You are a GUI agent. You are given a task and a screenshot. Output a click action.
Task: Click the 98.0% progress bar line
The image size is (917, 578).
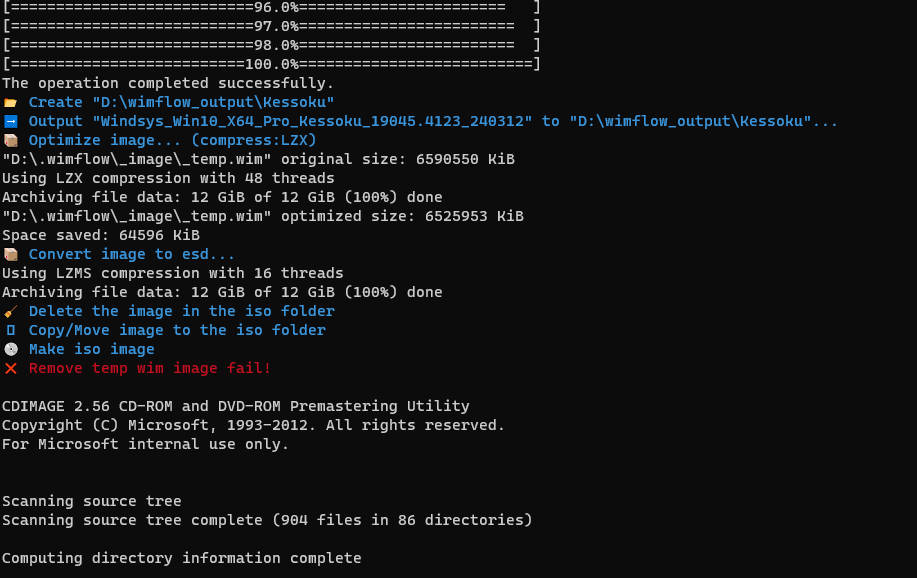click(271, 45)
